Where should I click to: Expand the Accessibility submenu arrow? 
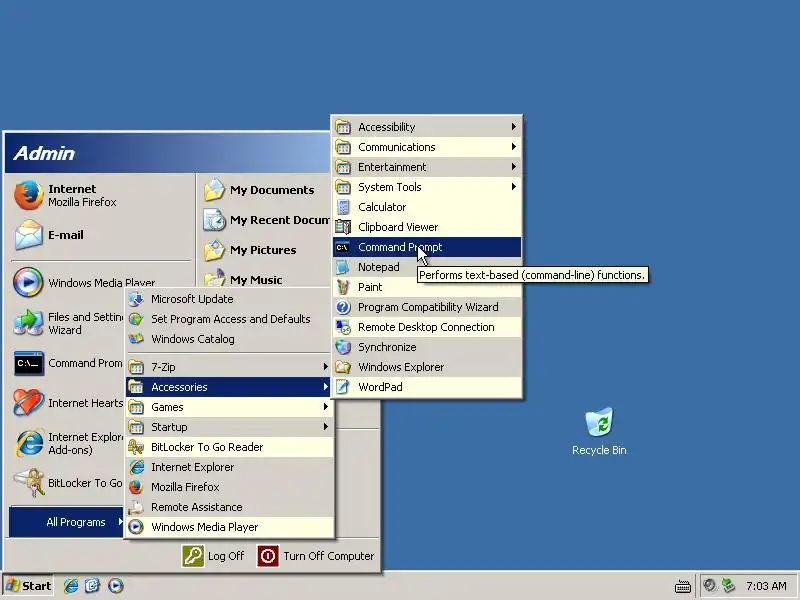point(514,127)
